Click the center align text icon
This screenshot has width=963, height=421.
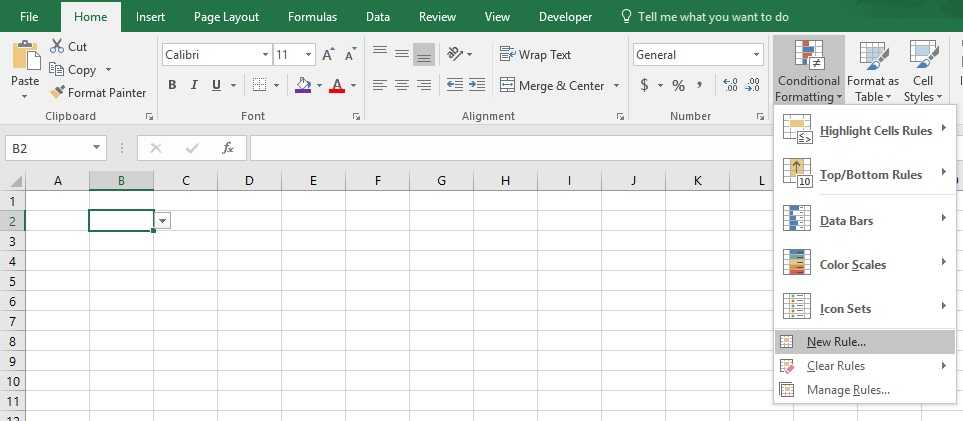tap(401, 86)
